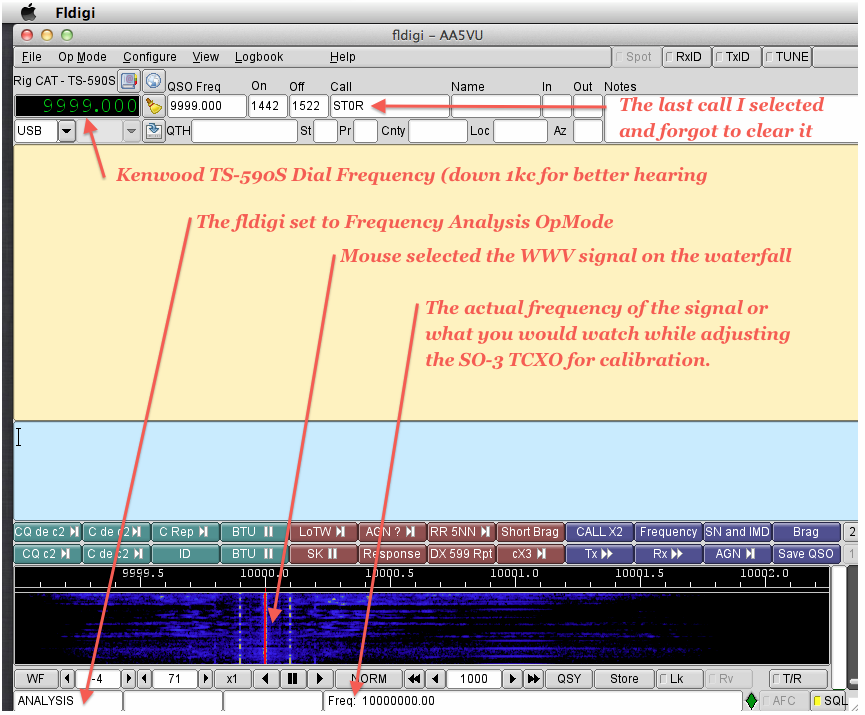Run the DX 599 Rpt macro
865x715 pixels.
coord(461,554)
